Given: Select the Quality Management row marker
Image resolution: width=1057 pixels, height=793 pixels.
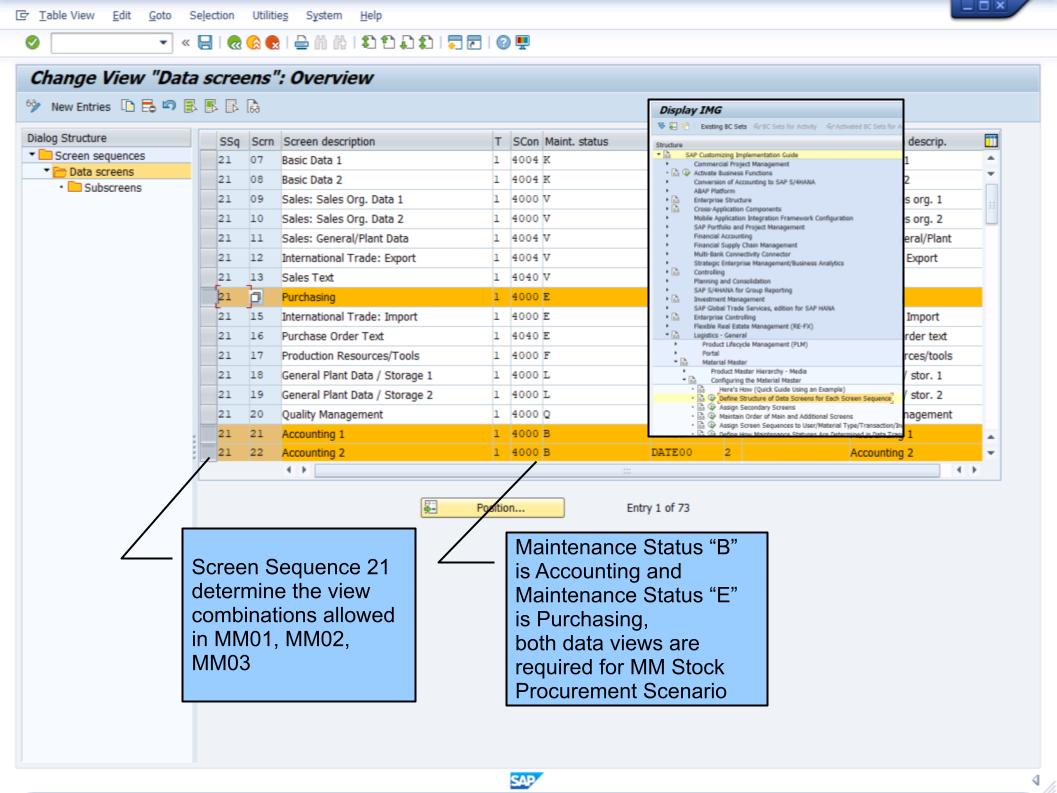Looking at the screenshot, I should 208,415.
